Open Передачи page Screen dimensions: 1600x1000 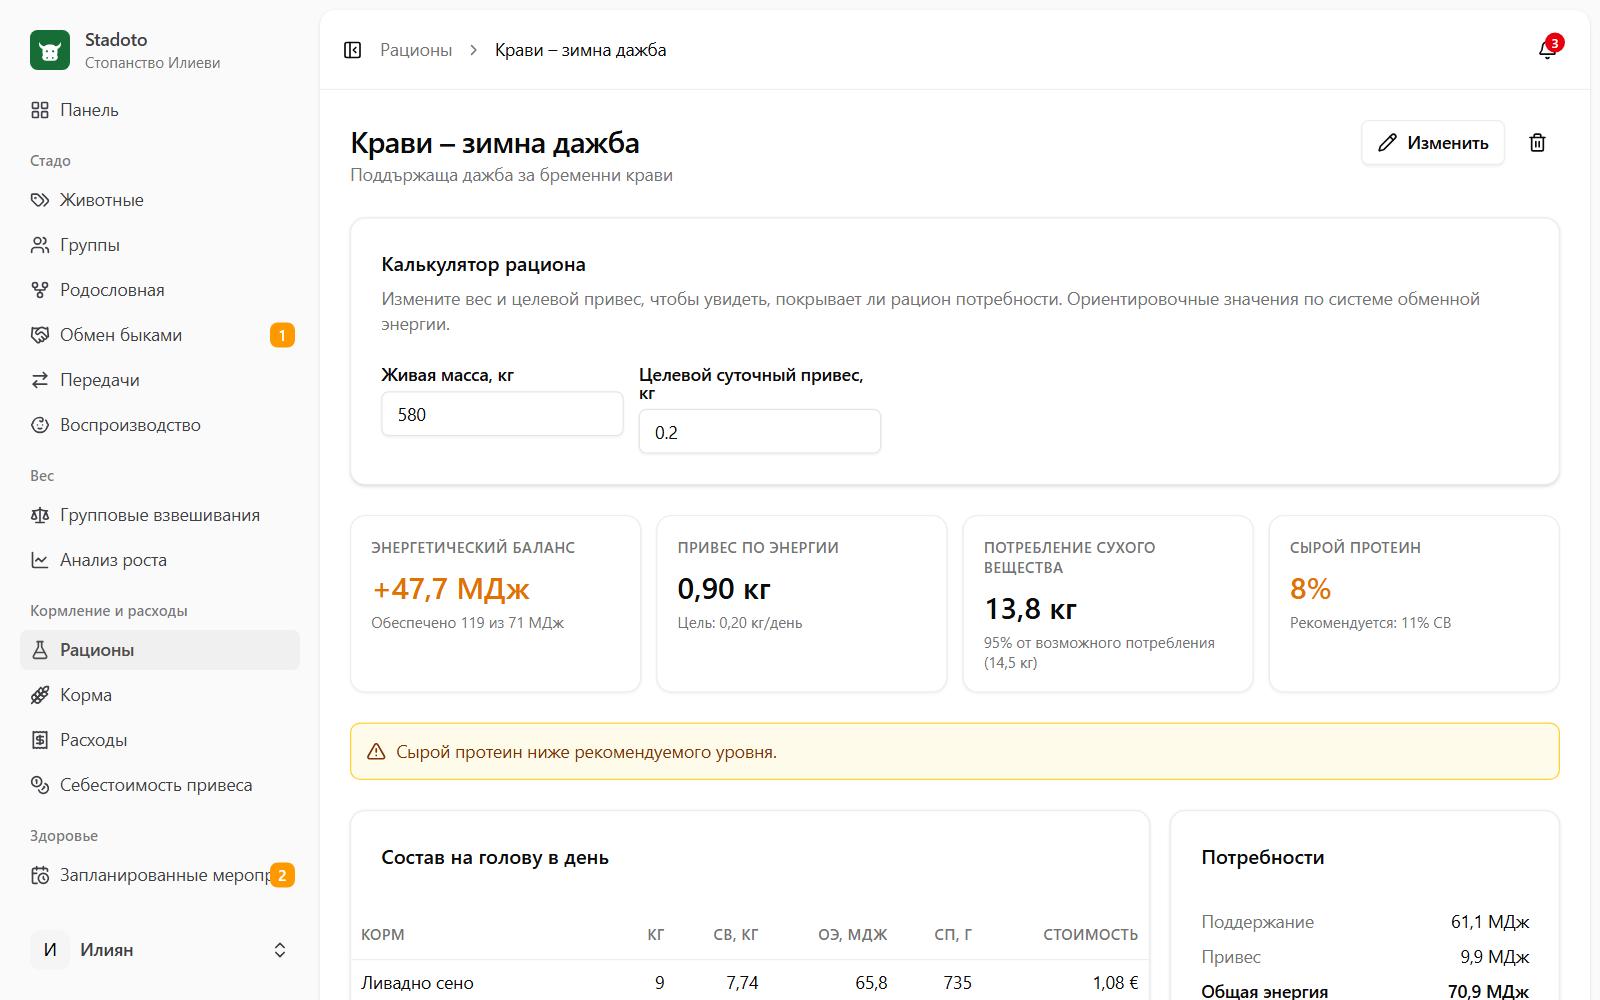(160, 380)
